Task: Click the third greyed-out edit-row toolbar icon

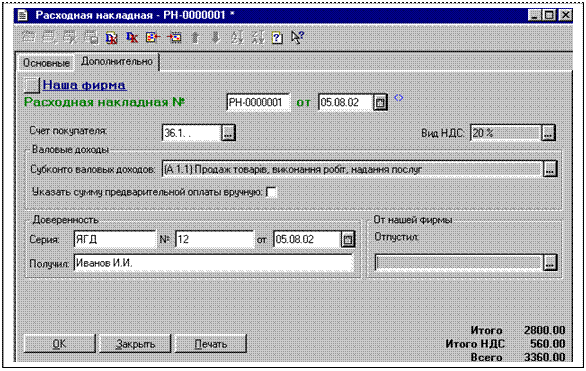Action: [70, 37]
